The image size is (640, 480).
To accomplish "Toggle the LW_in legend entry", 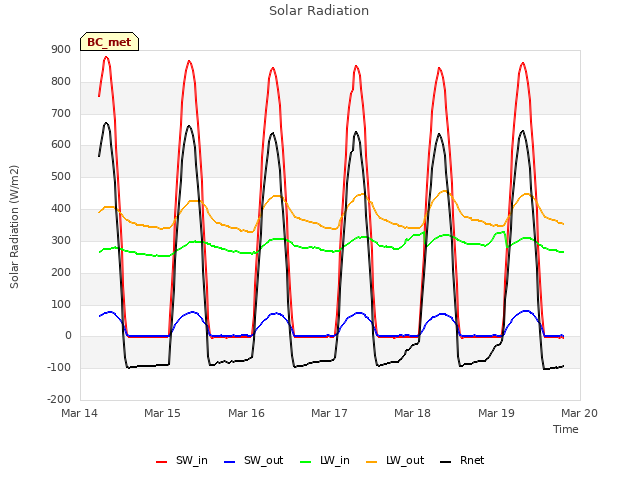I will pyautogui.click(x=325, y=461).
